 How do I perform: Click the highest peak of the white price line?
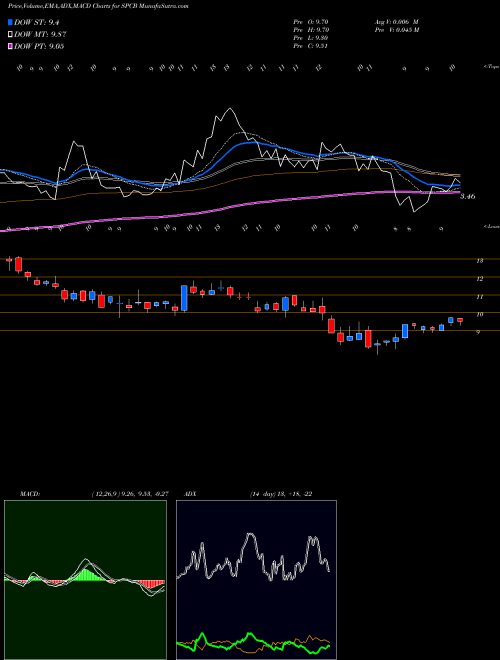tap(229, 109)
